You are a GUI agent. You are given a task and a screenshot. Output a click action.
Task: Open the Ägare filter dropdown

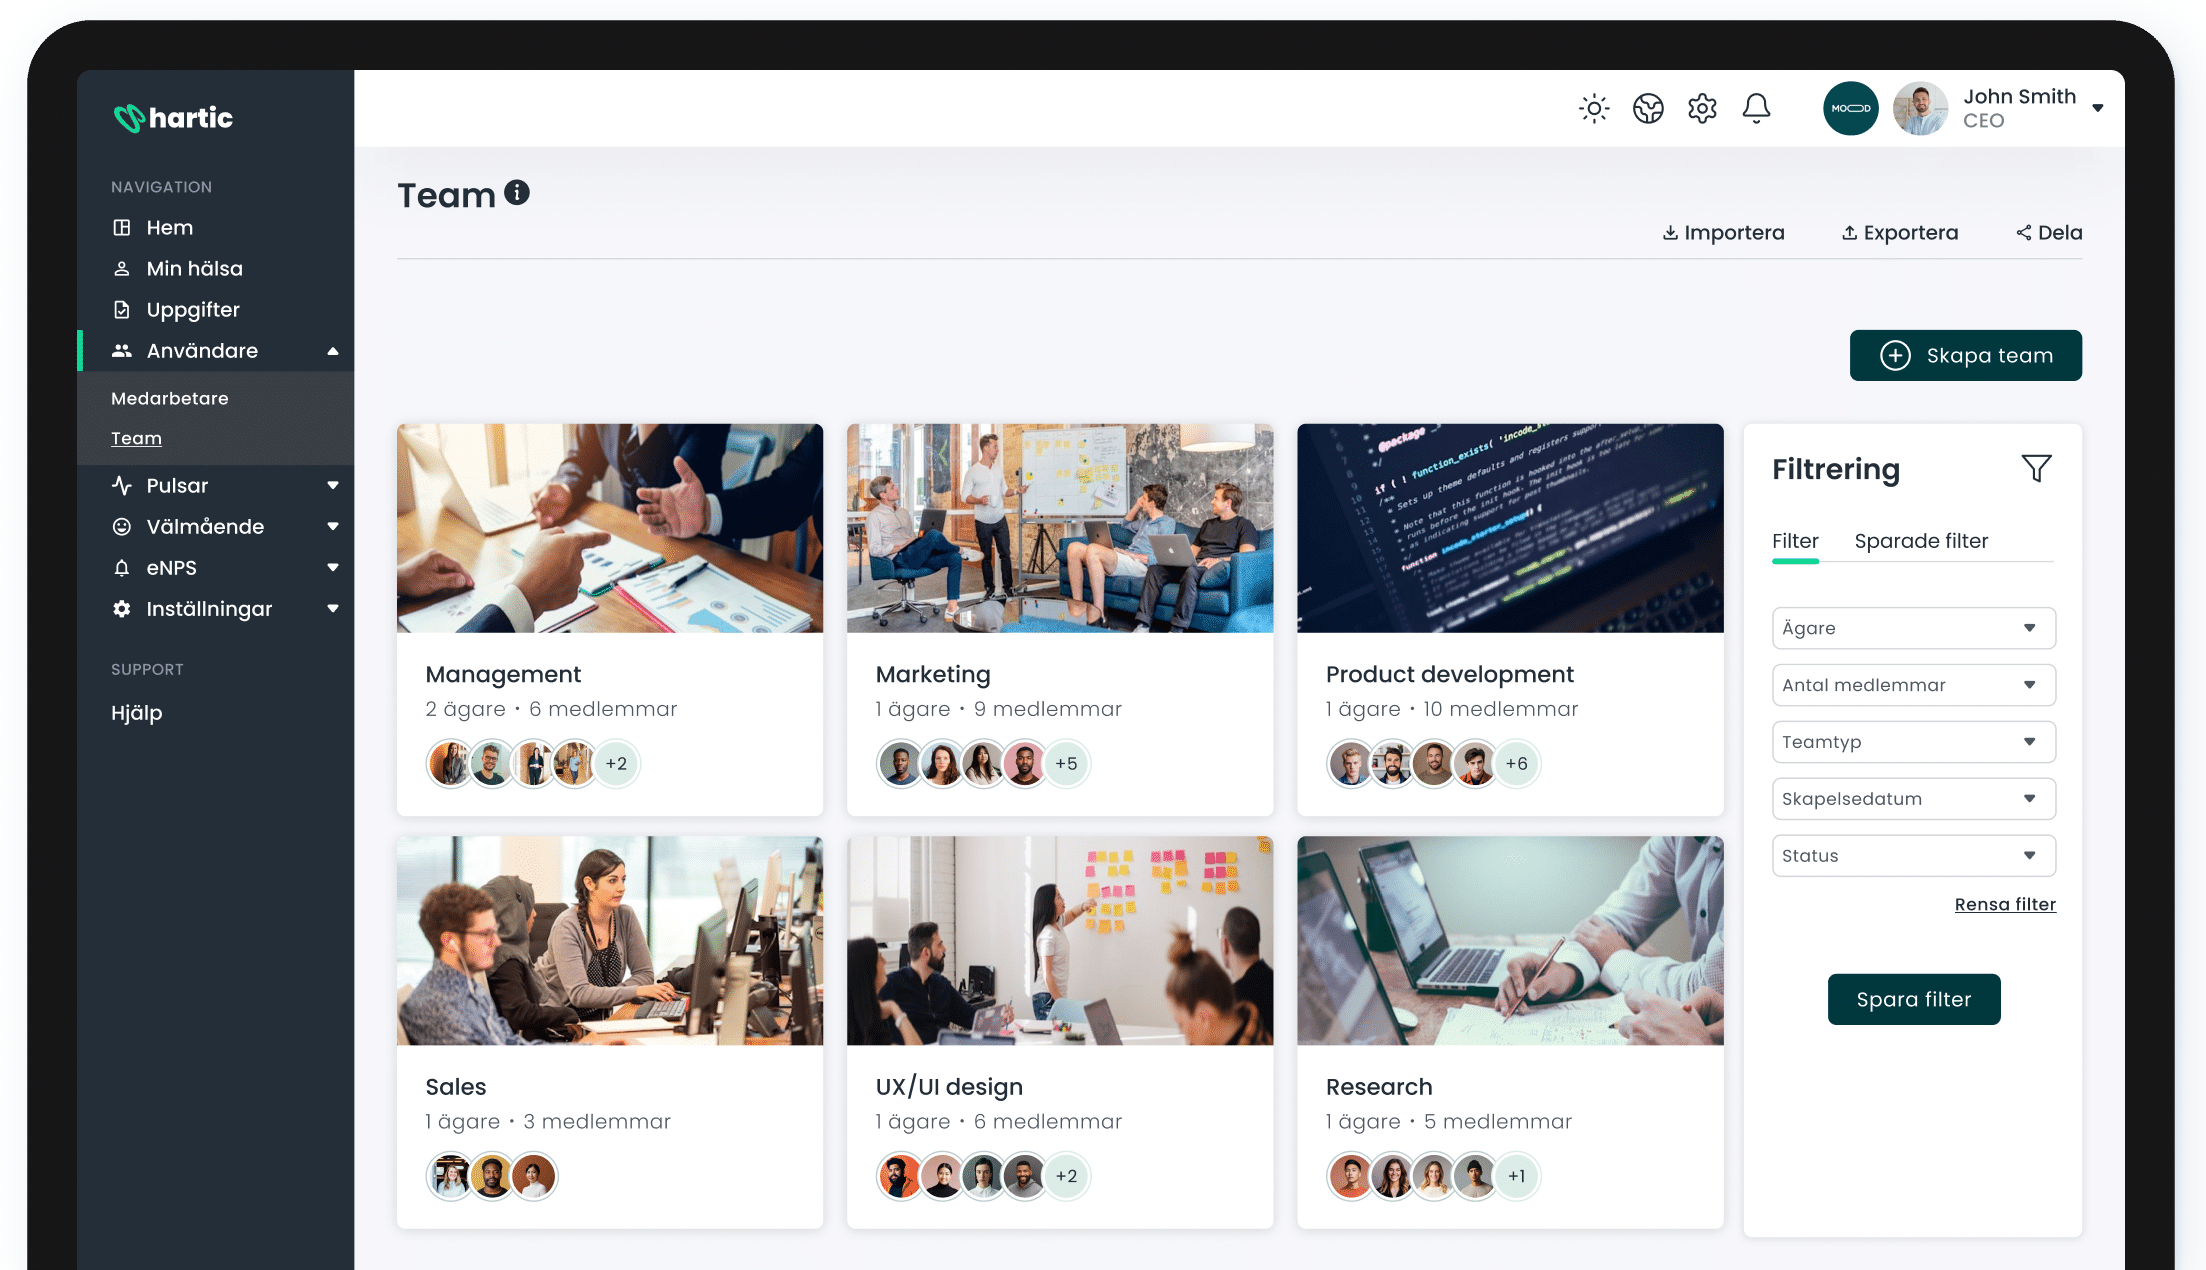click(x=1914, y=628)
